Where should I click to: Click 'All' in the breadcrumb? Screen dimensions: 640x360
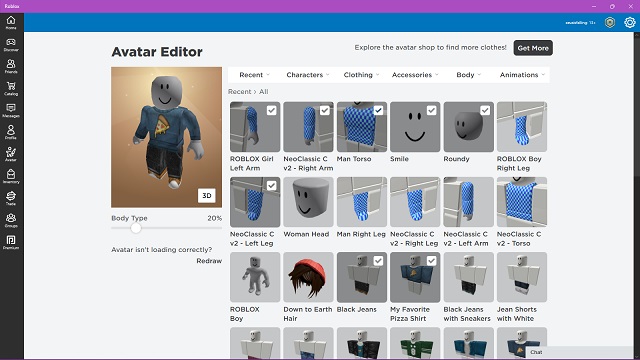264,91
